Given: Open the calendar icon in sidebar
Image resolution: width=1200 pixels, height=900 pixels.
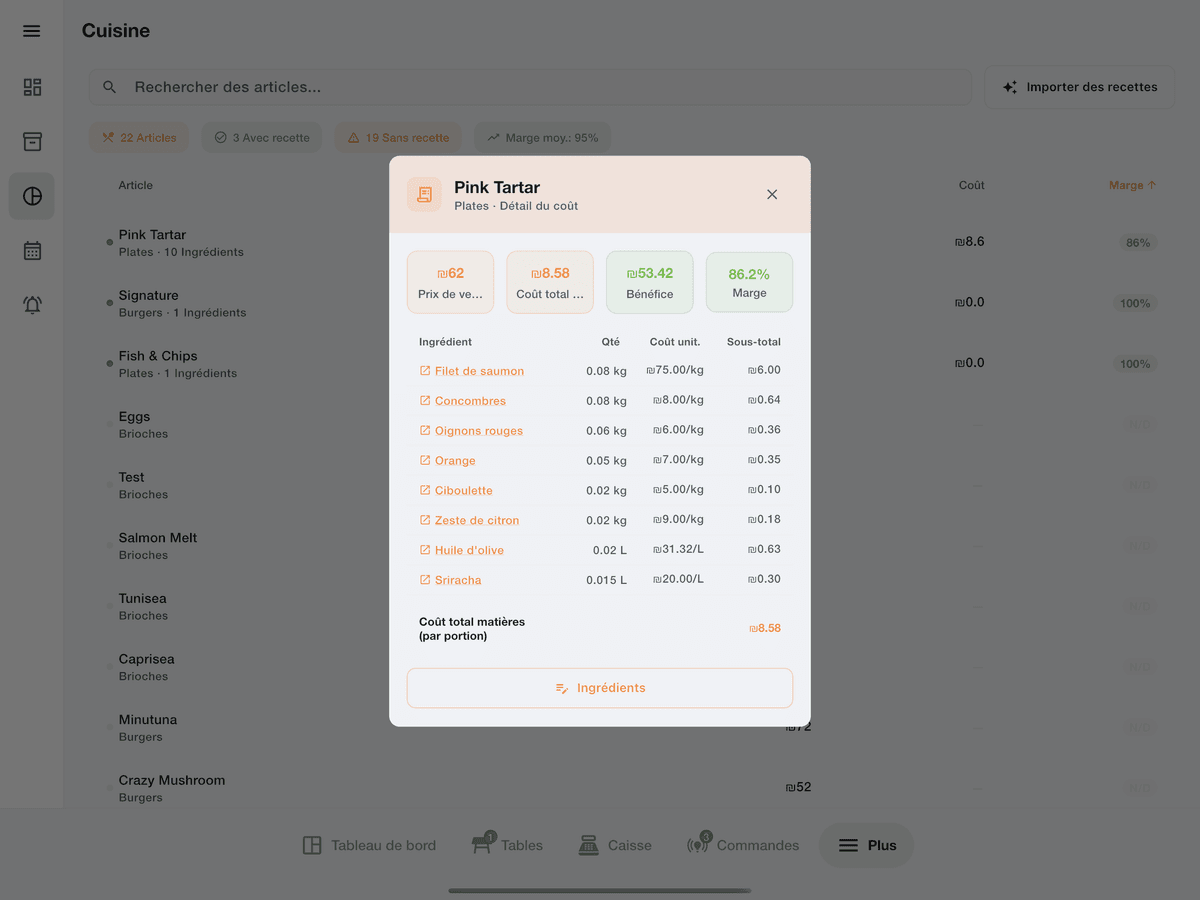Looking at the screenshot, I should 32,250.
